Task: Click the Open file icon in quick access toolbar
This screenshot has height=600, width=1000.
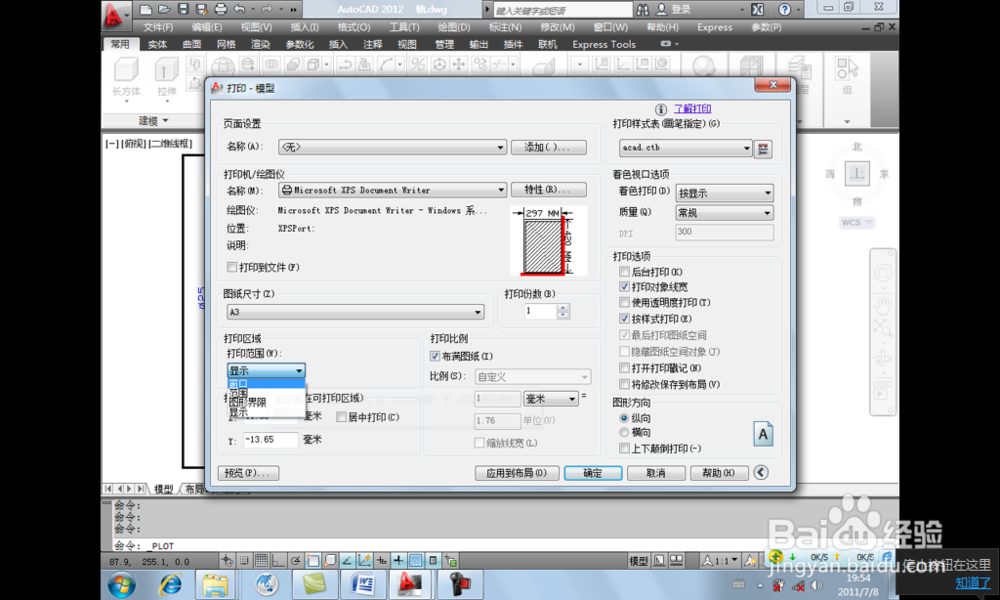Action: [x=164, y=9]
